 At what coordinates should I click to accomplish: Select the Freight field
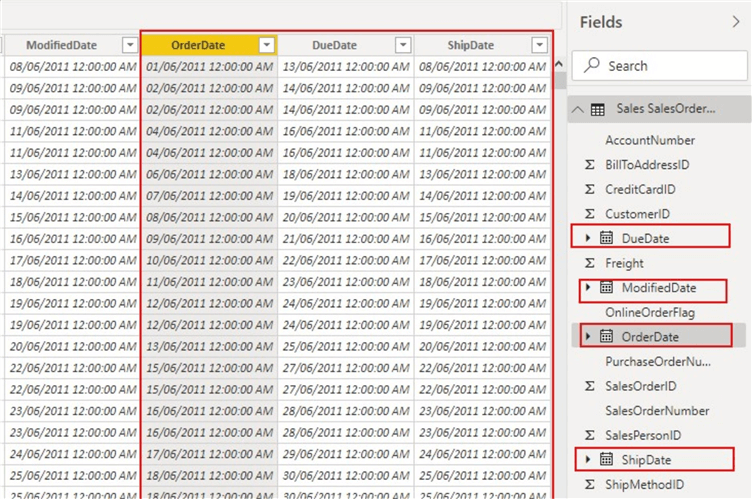click(624, 263)
